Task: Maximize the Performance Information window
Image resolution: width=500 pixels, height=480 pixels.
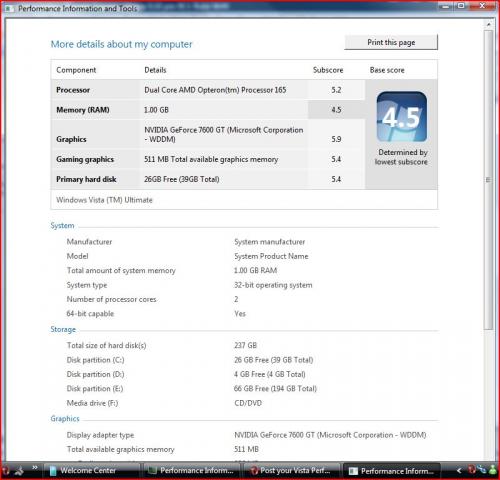Action: tap(462, 5)
